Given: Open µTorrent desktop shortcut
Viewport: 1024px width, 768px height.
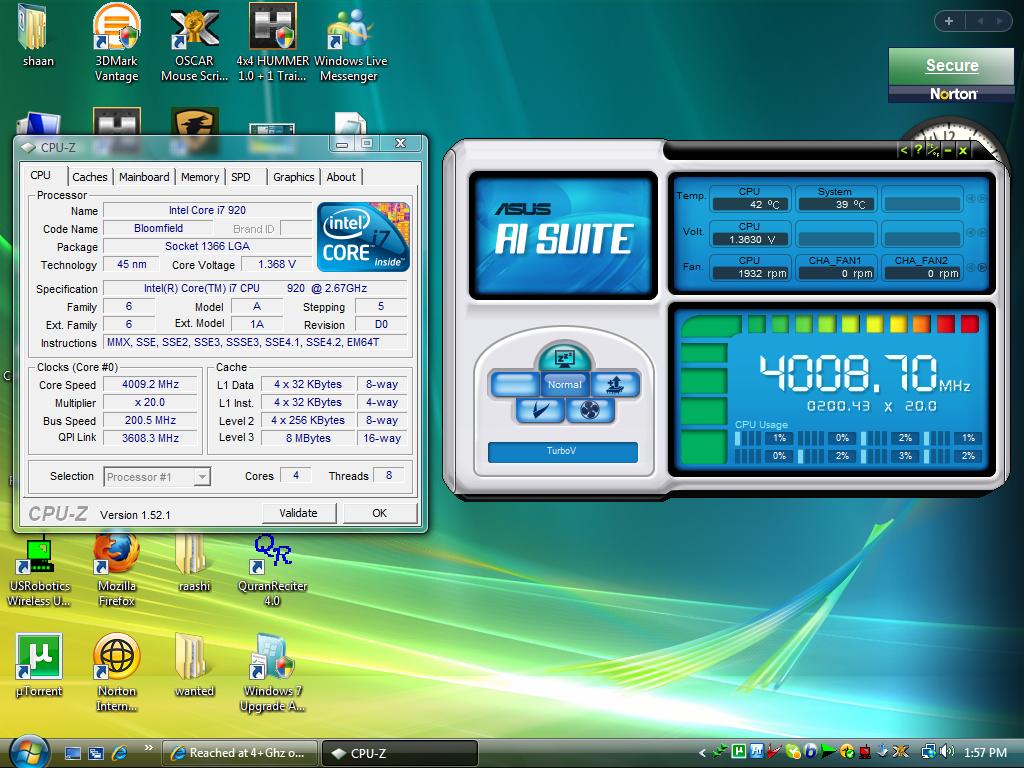Looking at the screenshot, I should [39, 665].
